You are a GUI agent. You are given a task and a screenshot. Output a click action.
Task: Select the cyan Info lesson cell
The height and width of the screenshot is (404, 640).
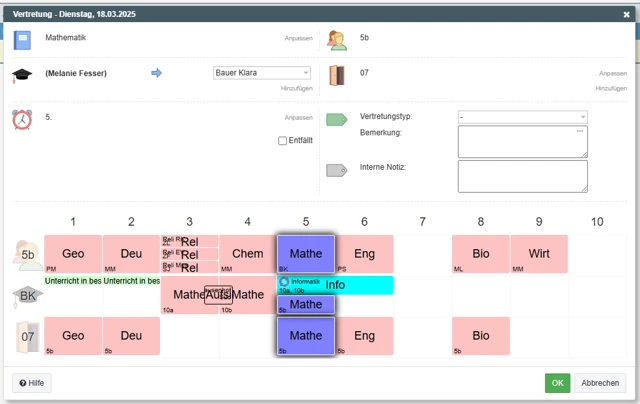tap(334, 285)
